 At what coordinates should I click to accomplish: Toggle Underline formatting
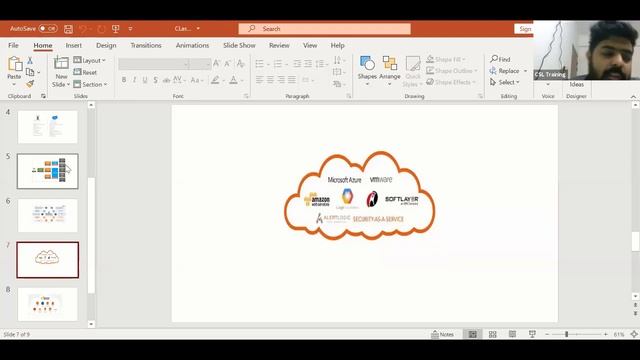click(x=145, y=80)
